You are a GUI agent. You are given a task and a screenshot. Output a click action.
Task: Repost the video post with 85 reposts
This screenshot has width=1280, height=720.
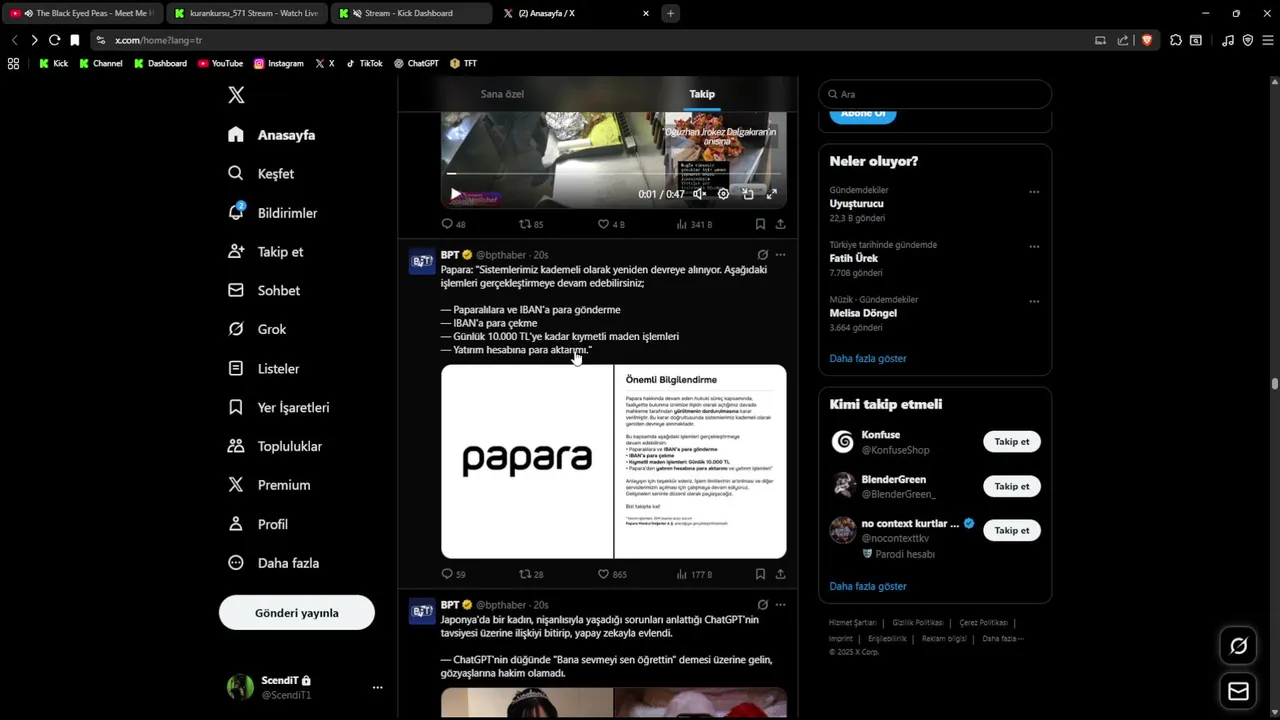[x=531, y=224]
